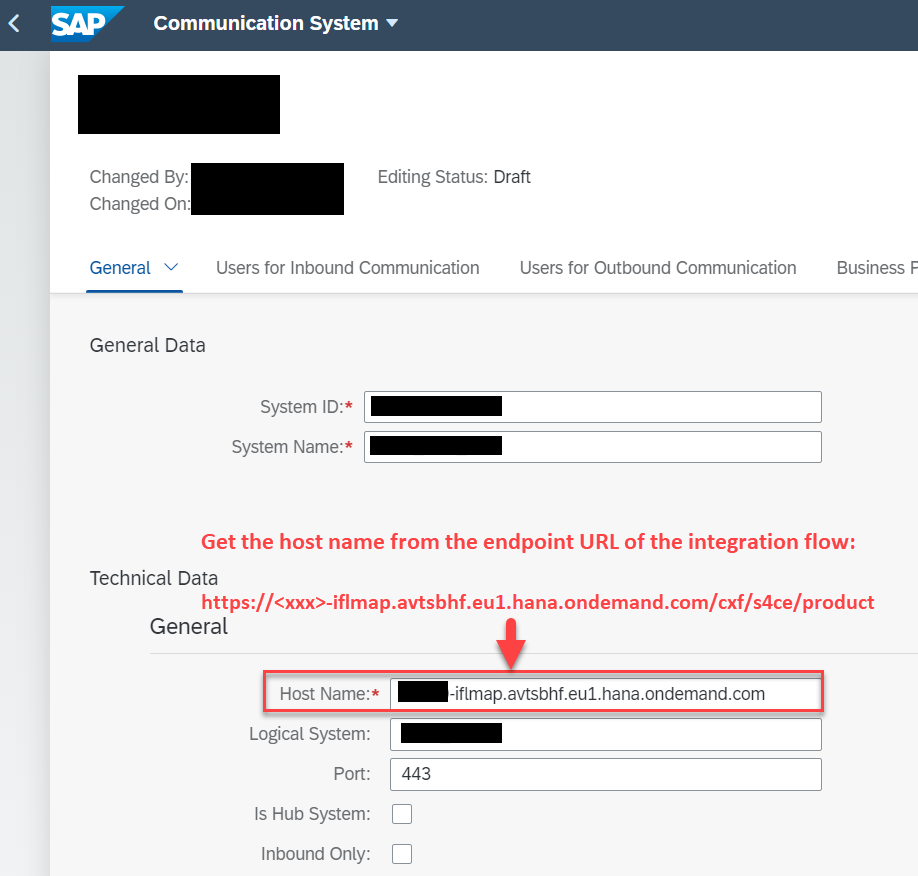Viewport: 918px width, 876px height.
Task: Select the Logical System input field
Action: [605, 734]
